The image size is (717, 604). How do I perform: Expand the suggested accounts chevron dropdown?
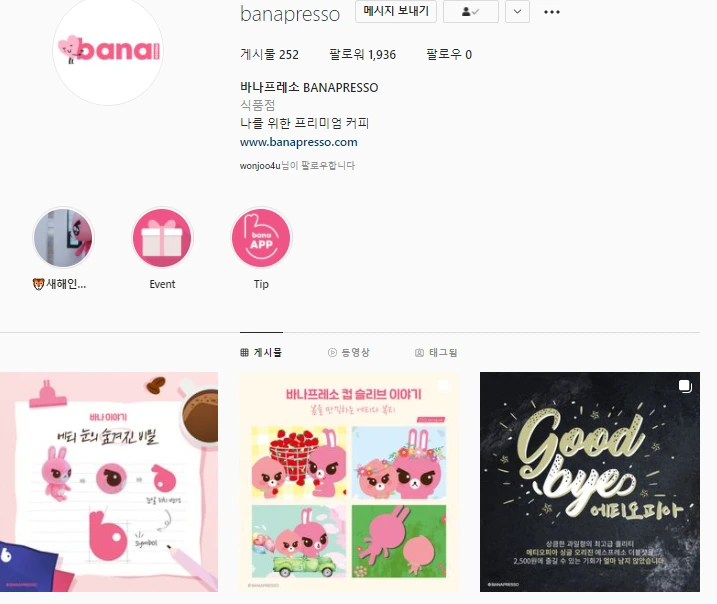[x=517, y=11]
